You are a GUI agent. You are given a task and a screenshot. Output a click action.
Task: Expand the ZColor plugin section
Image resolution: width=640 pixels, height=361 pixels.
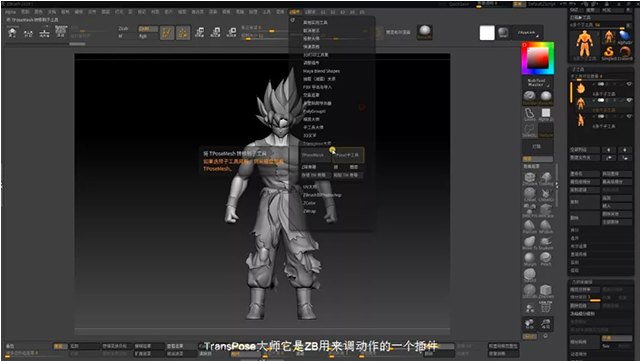point(309,203)
